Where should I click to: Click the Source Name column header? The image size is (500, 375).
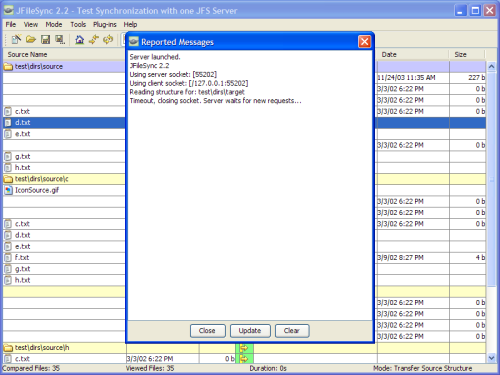click(x=63, y=54)
